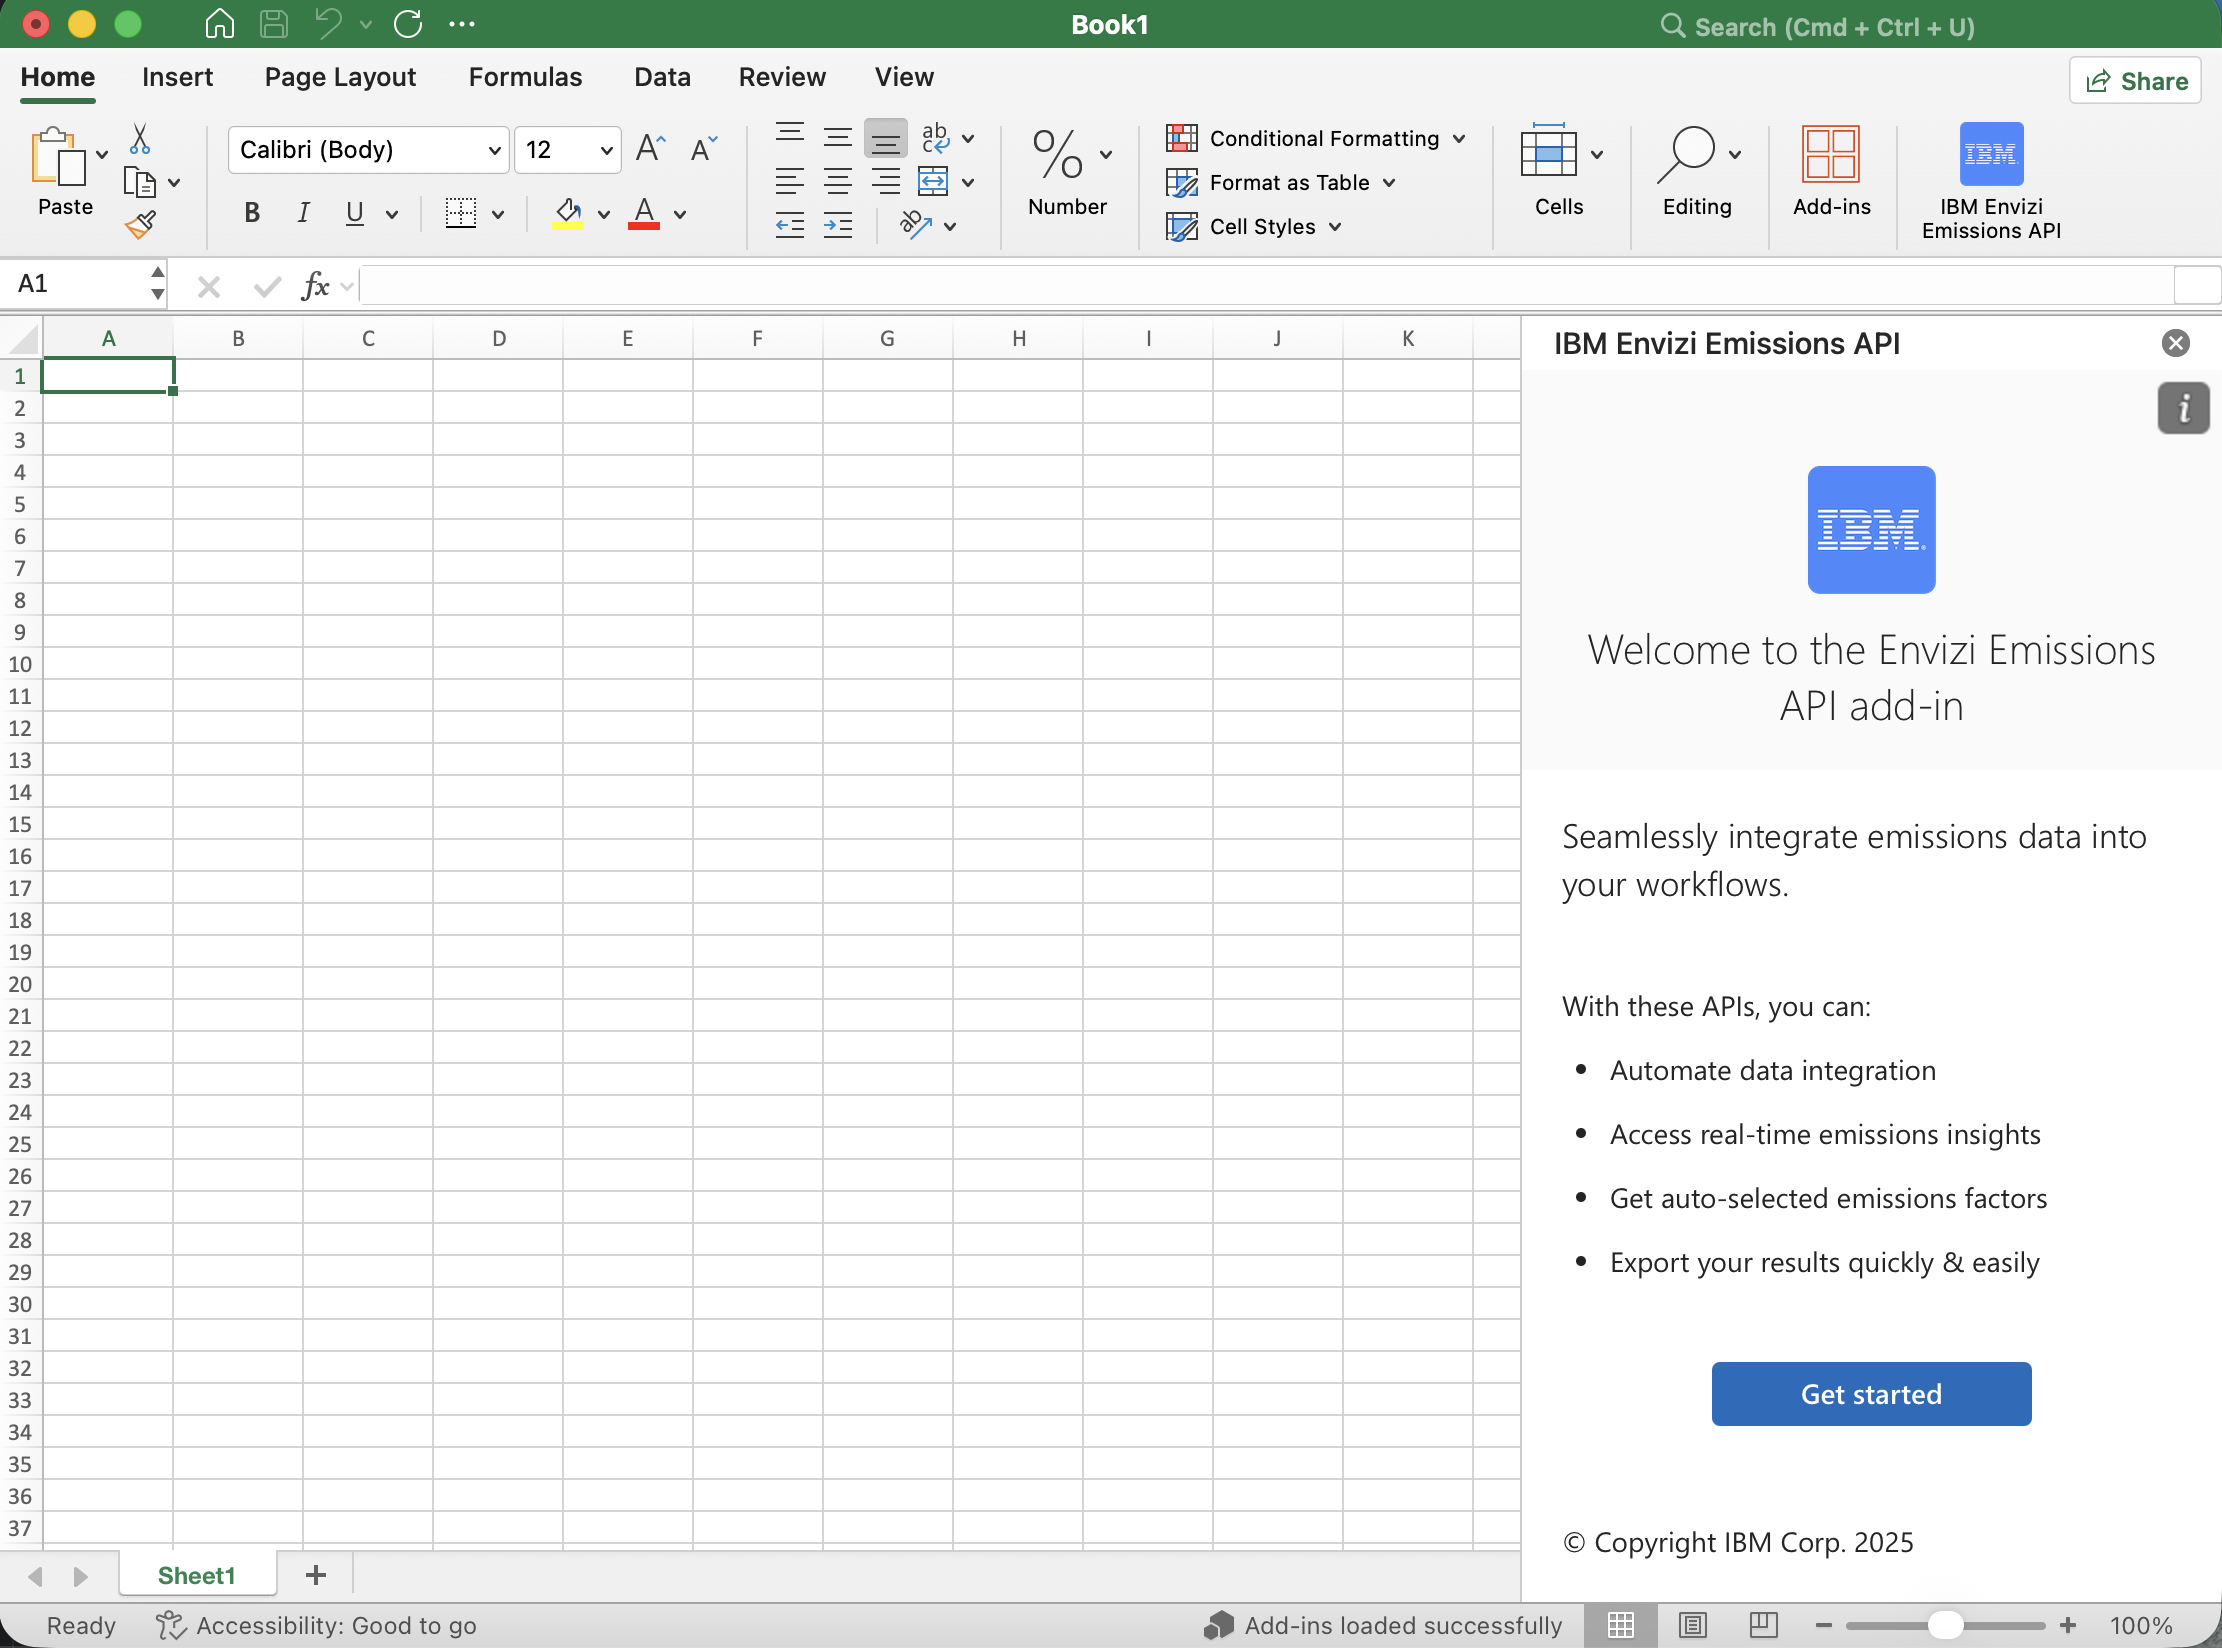Image resolution: width=2222 pixels, height=1648 pixels.
Task: Switch to the Formulas tab
Action: click(x=525, y=77)
